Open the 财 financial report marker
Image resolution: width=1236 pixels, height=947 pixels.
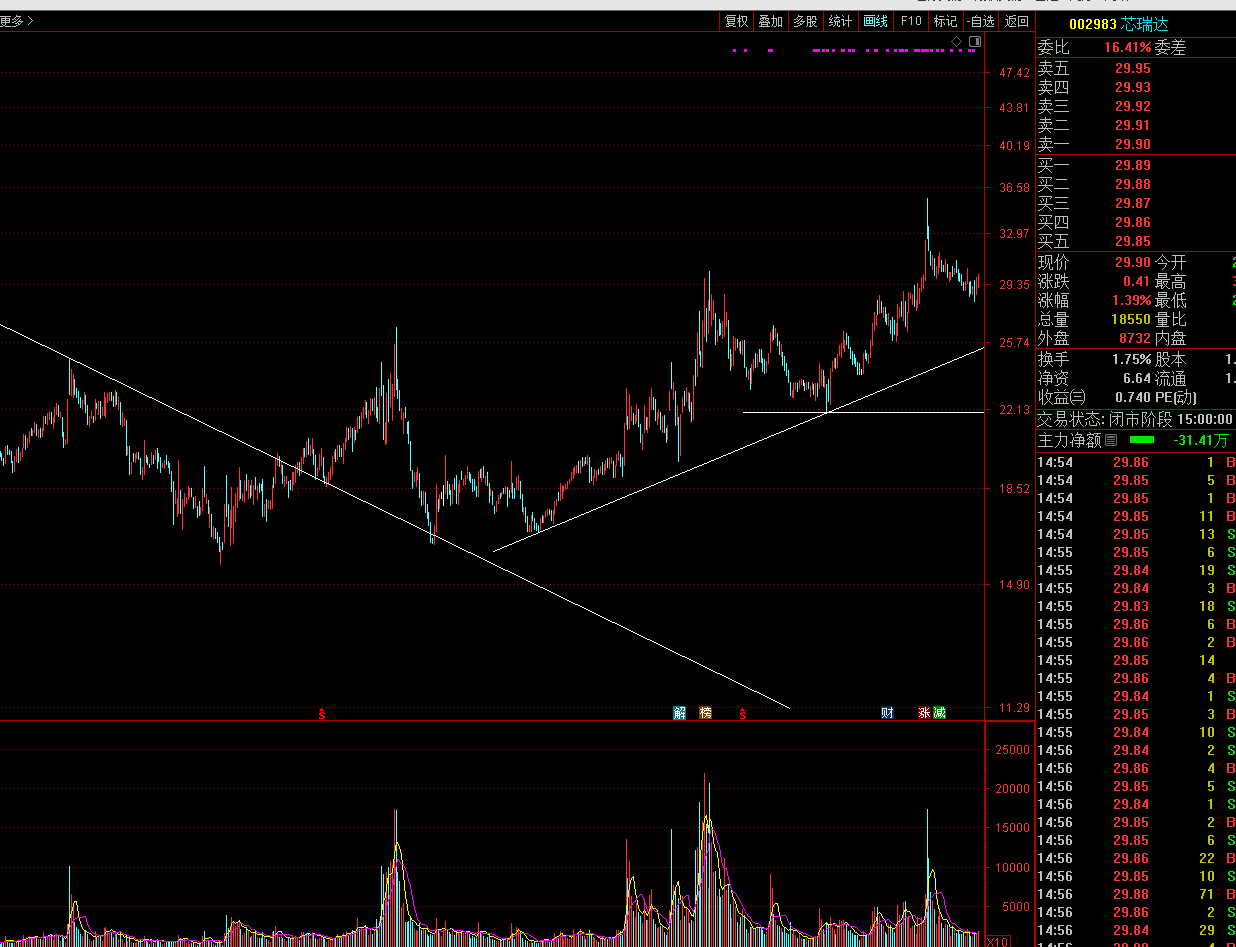[x=887, y=713]
